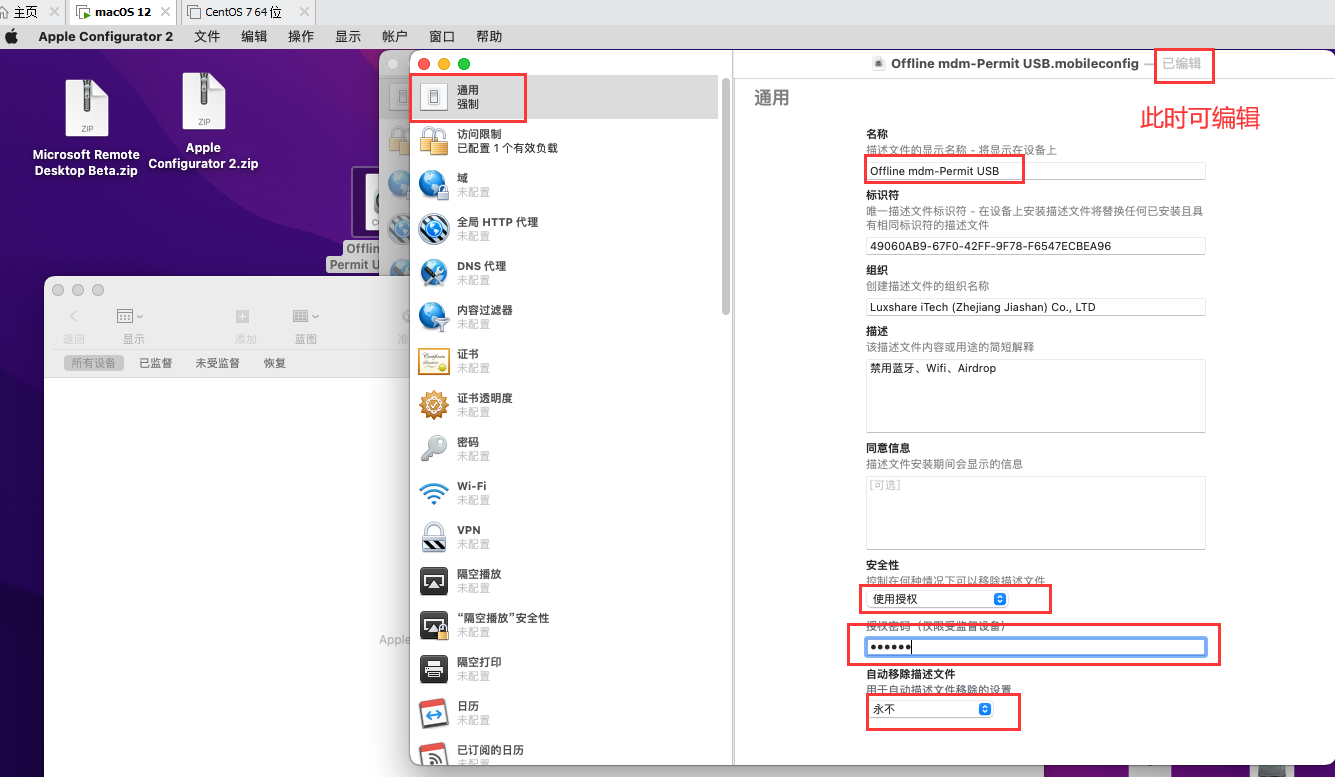Click the 组织 organization field
The height and width of the screenshot is (777, 1335).
(x=1036, y=307)
